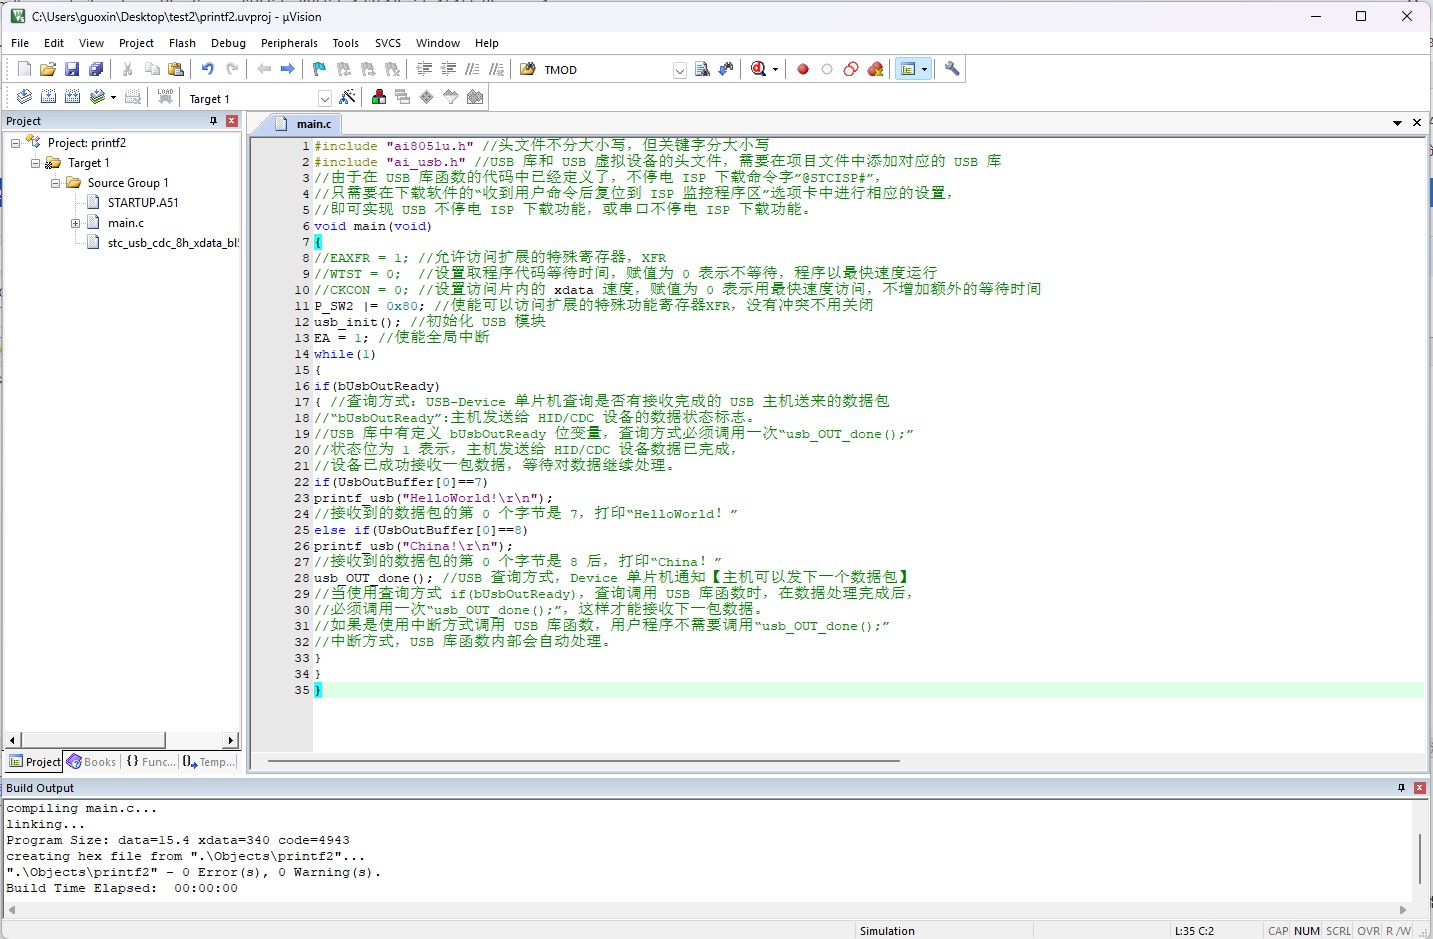1433x939 pixels.
Task: Translate current file icon
Action: pos(24,97)
